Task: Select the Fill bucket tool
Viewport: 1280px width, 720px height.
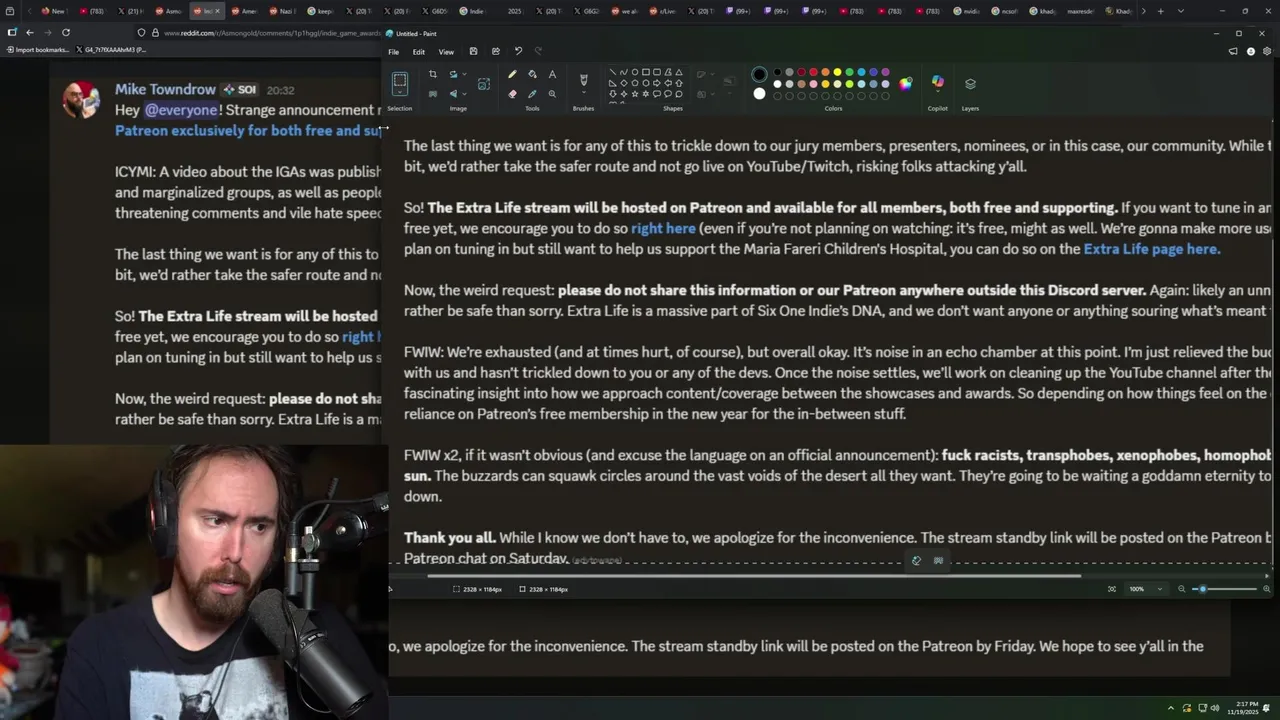Action: point(532,74)
